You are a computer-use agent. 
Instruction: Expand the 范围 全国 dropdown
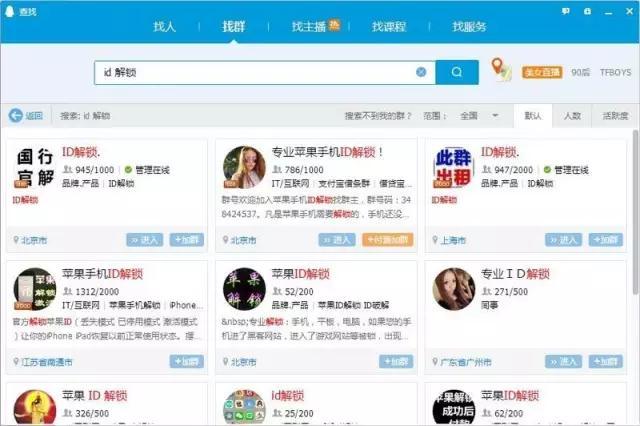(479, 116)
